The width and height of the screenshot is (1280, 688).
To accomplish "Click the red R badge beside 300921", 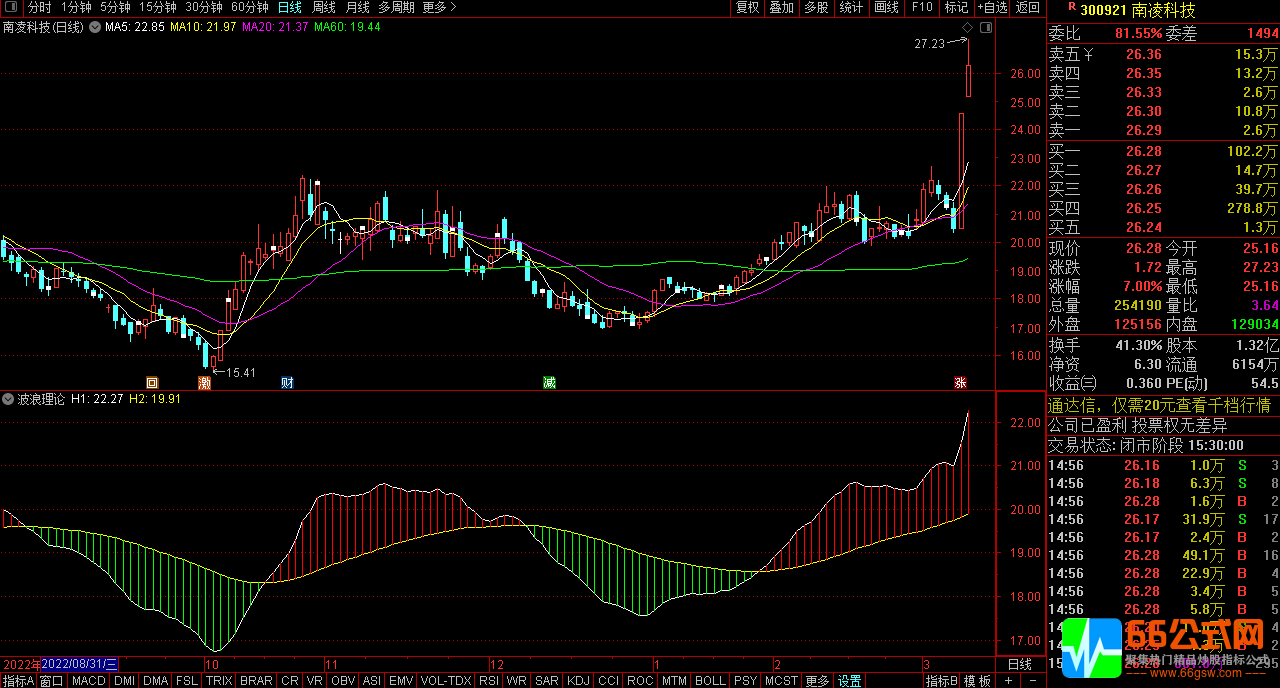I will pyautogui.click(x=1072, y=8).
